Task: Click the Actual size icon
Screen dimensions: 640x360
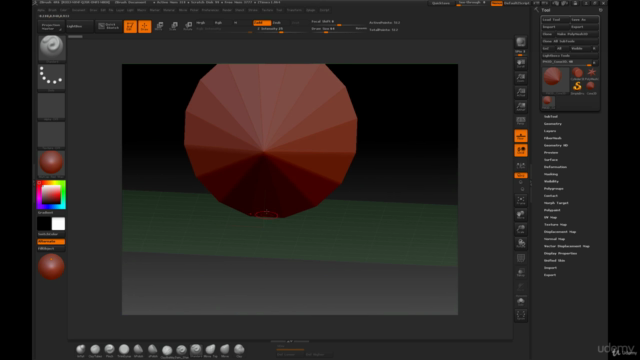Action: pyautogui.click(x=520, y=92)
